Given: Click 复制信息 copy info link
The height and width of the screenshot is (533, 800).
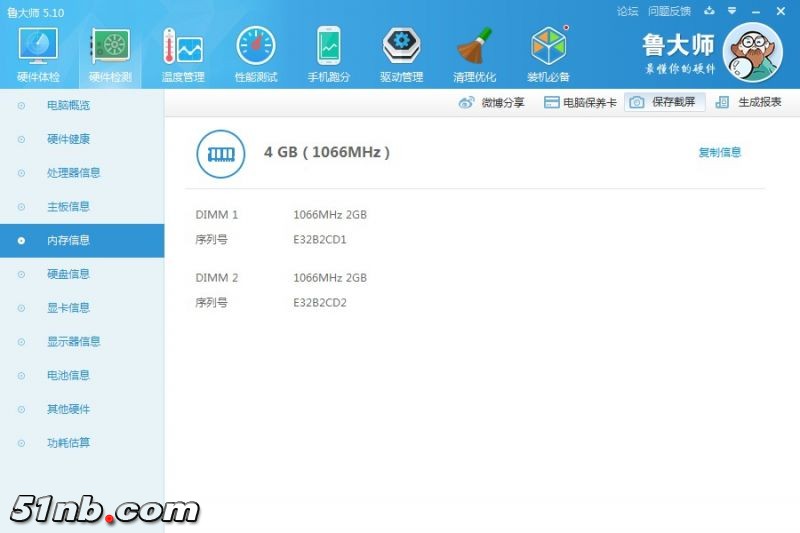Looking at the screenshot, I should [720, 153].
